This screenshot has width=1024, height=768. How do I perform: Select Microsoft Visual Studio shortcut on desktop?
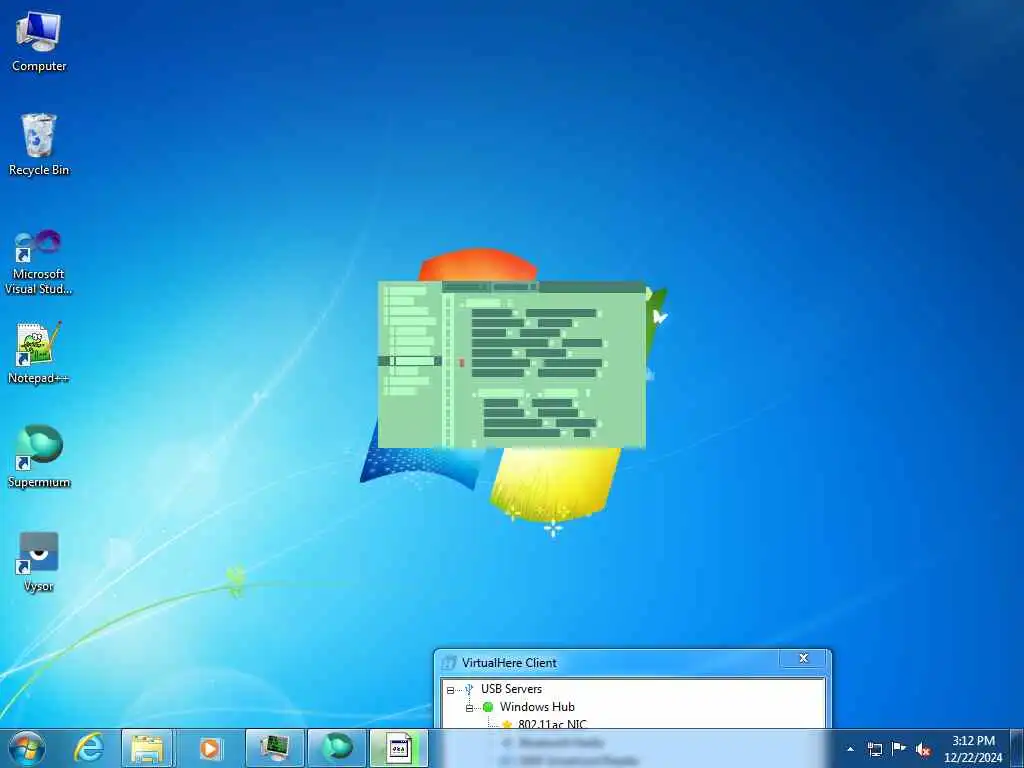pyautogui.click(x=39, y=263)
